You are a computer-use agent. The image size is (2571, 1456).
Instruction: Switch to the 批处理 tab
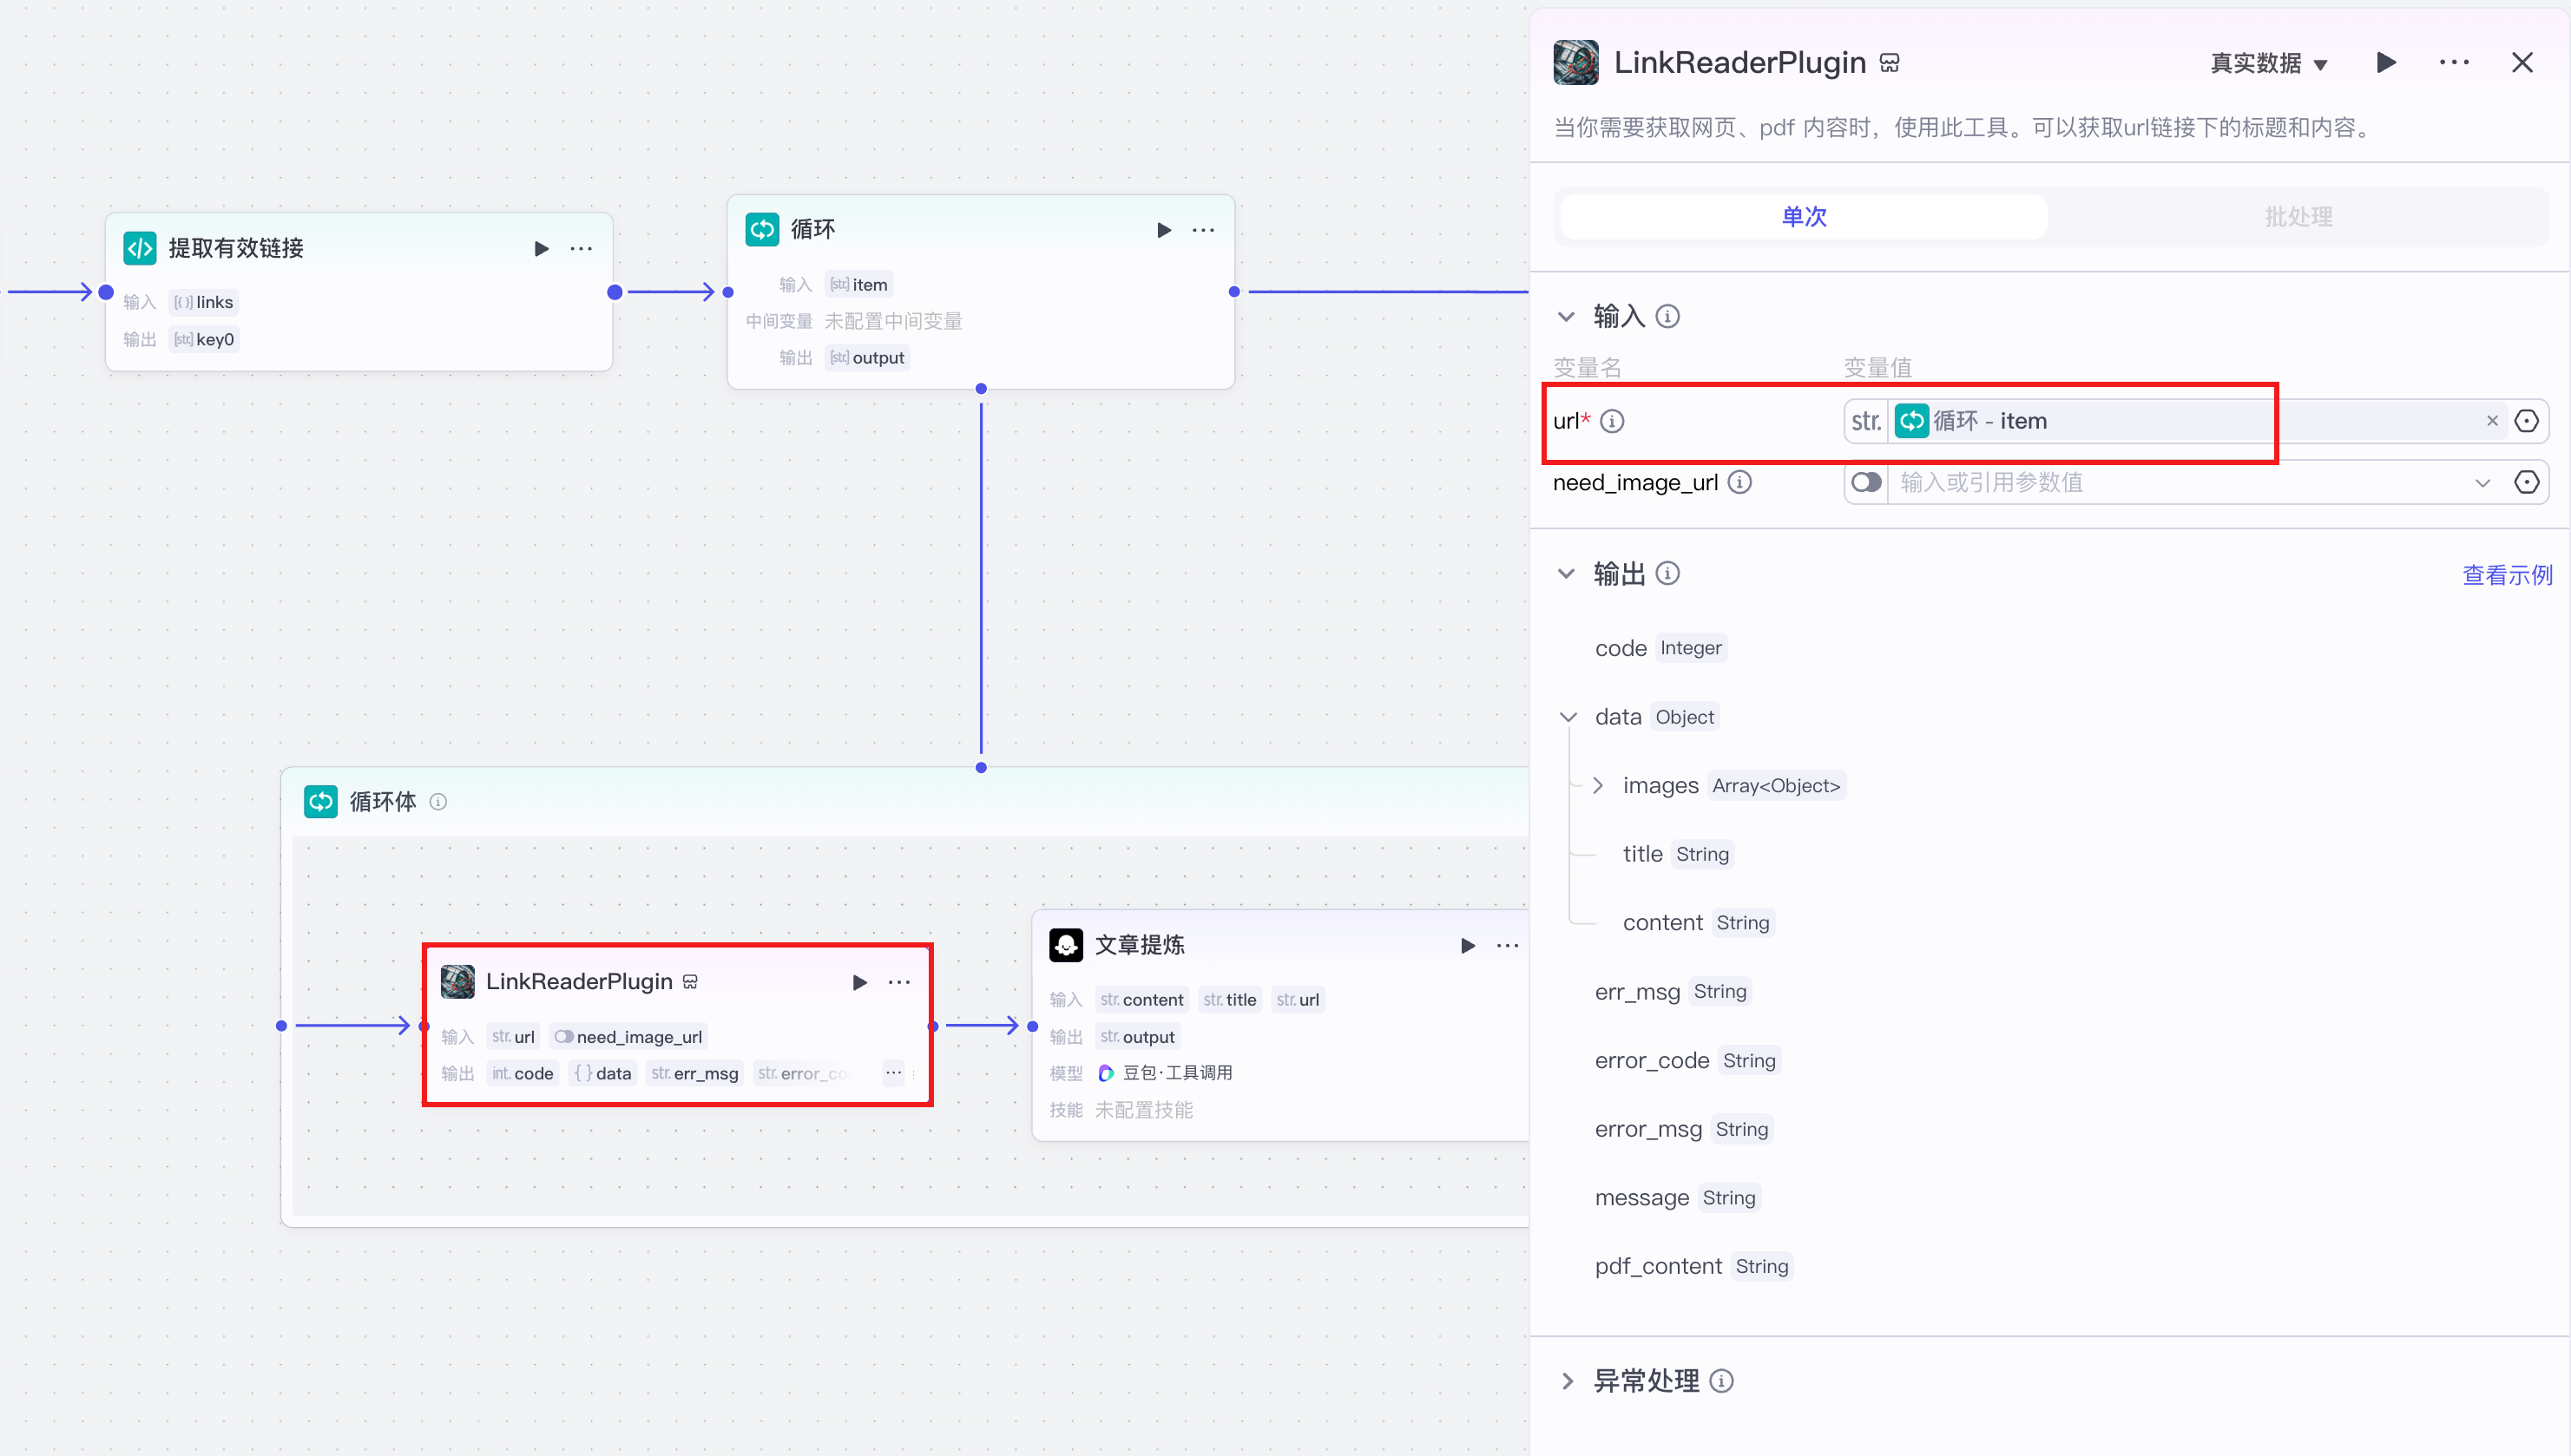(2297, 217)
